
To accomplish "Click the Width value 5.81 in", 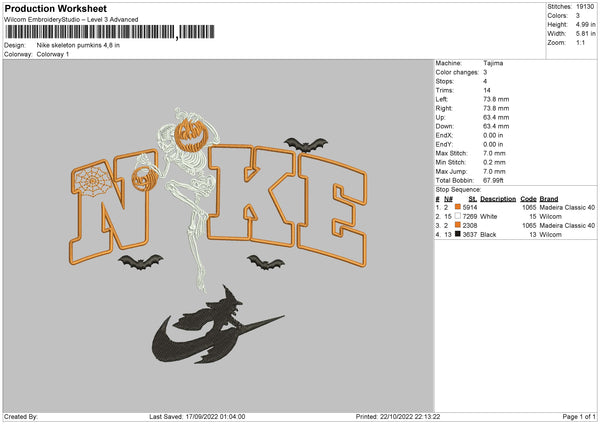I will click(x=585, y=34).
